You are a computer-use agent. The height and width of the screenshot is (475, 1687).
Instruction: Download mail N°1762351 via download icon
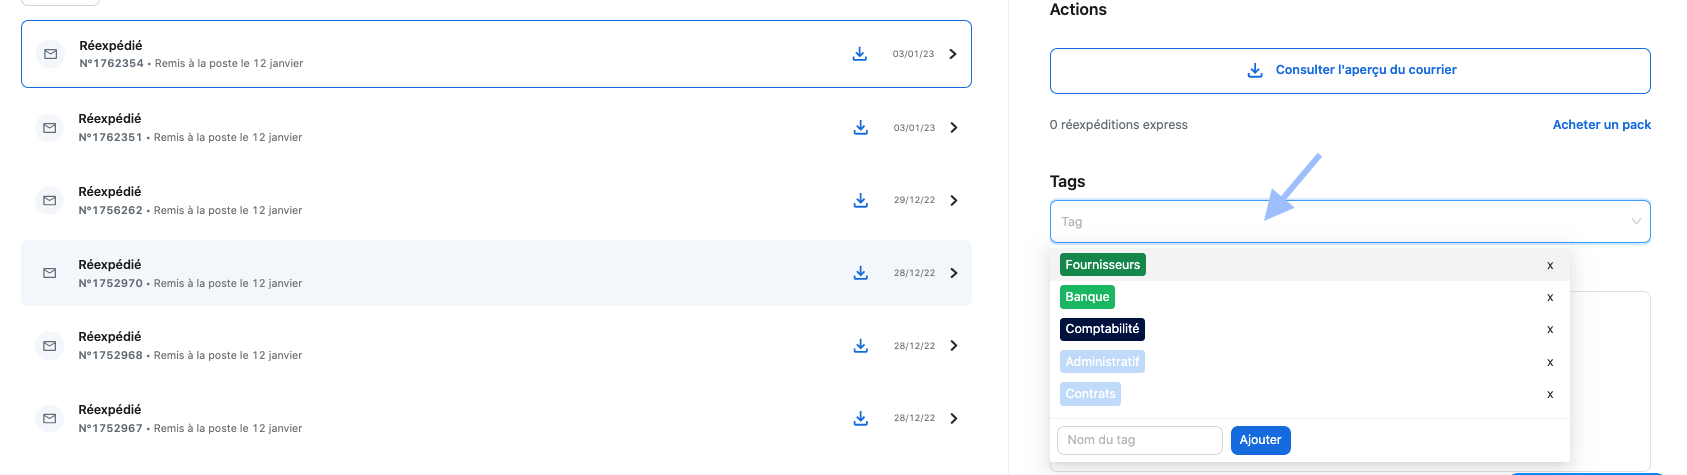pyautogui.click(x=860, y=128)
